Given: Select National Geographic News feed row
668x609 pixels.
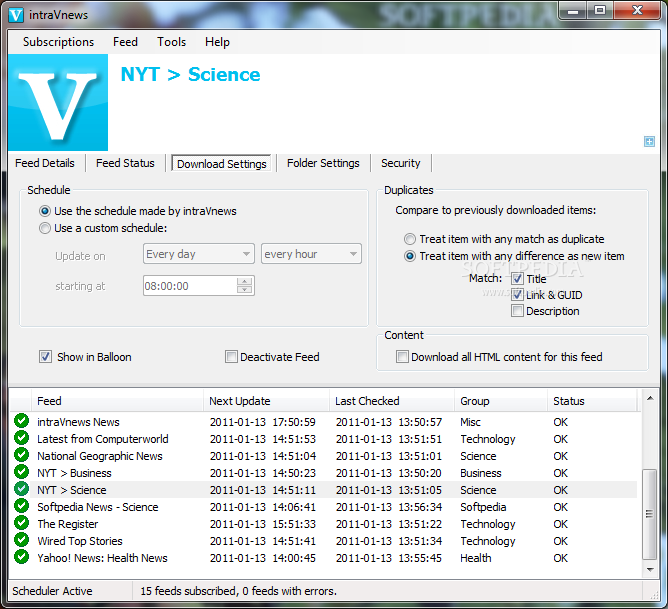Looking at the screenshot, I should point(323,456).
